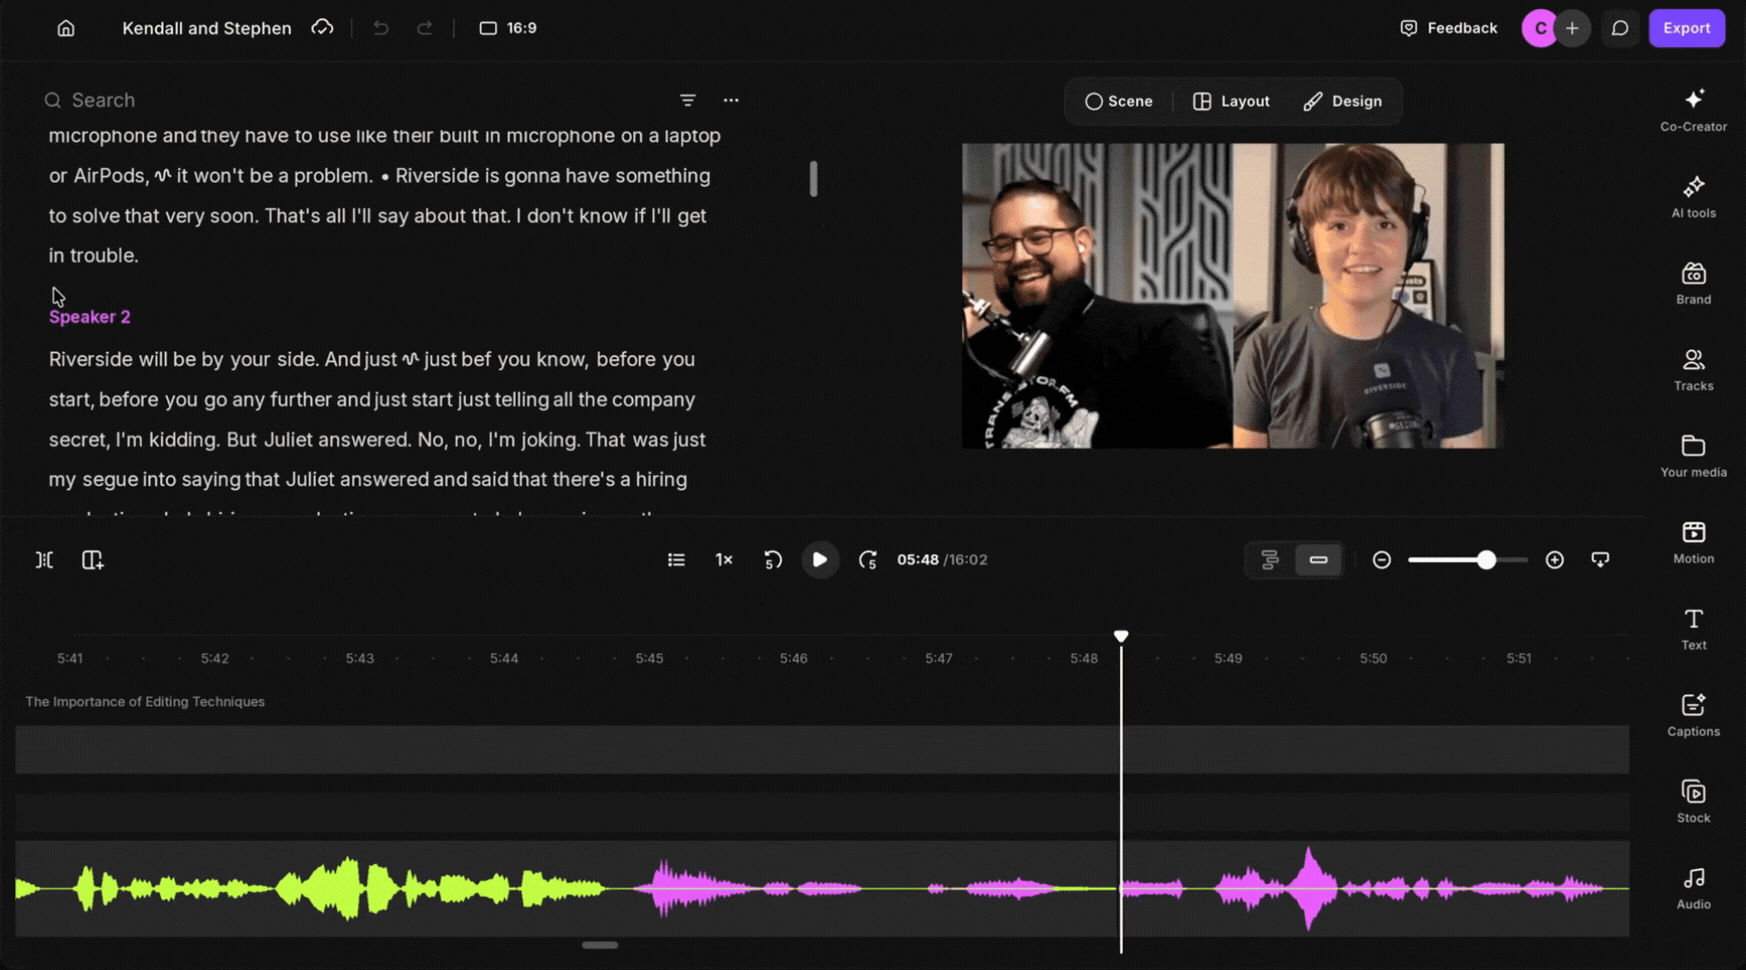The image size is (1746, 970).
Task: Open the Stock panel
Action: point(1693,801)
